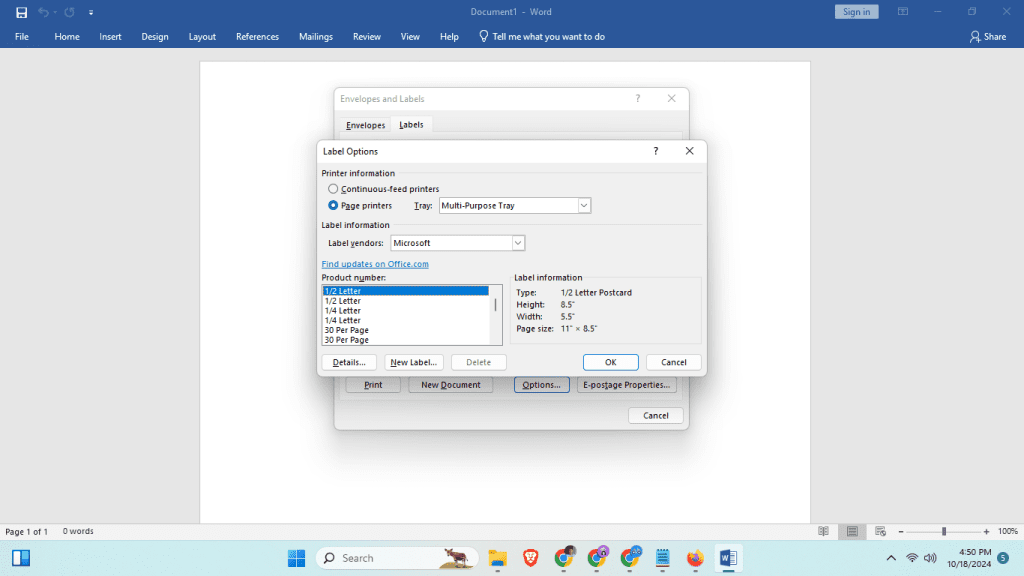Open Firefox from the taskbar
Viewport: 1024px width, 576px height.
coord(695,558)
